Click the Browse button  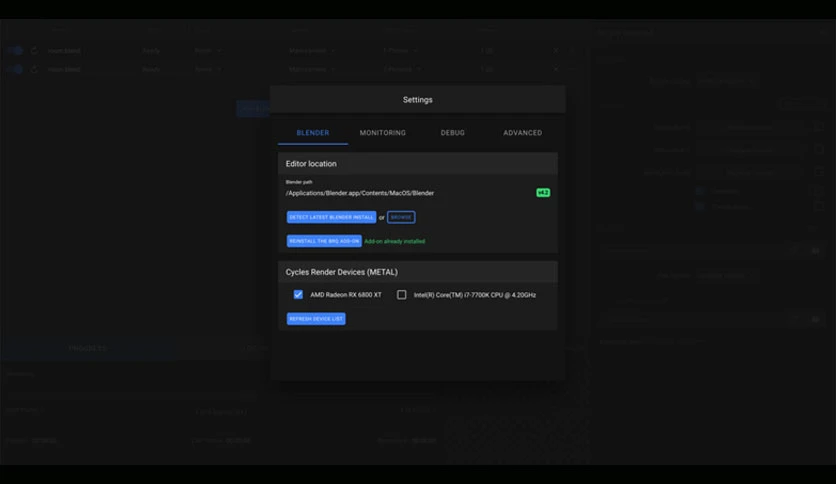[x=401, y=217]
